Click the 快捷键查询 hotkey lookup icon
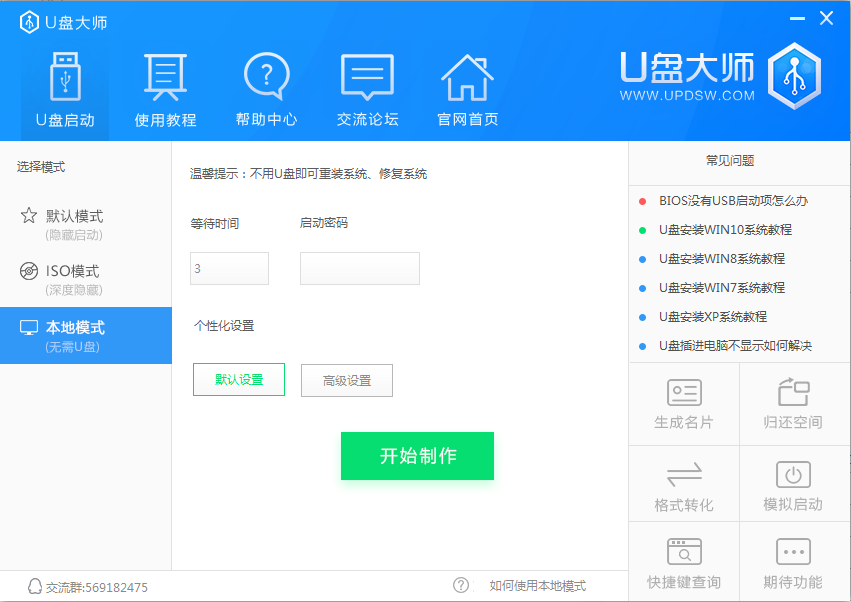This screenshot has height=602, width=851. coord(684,552)
